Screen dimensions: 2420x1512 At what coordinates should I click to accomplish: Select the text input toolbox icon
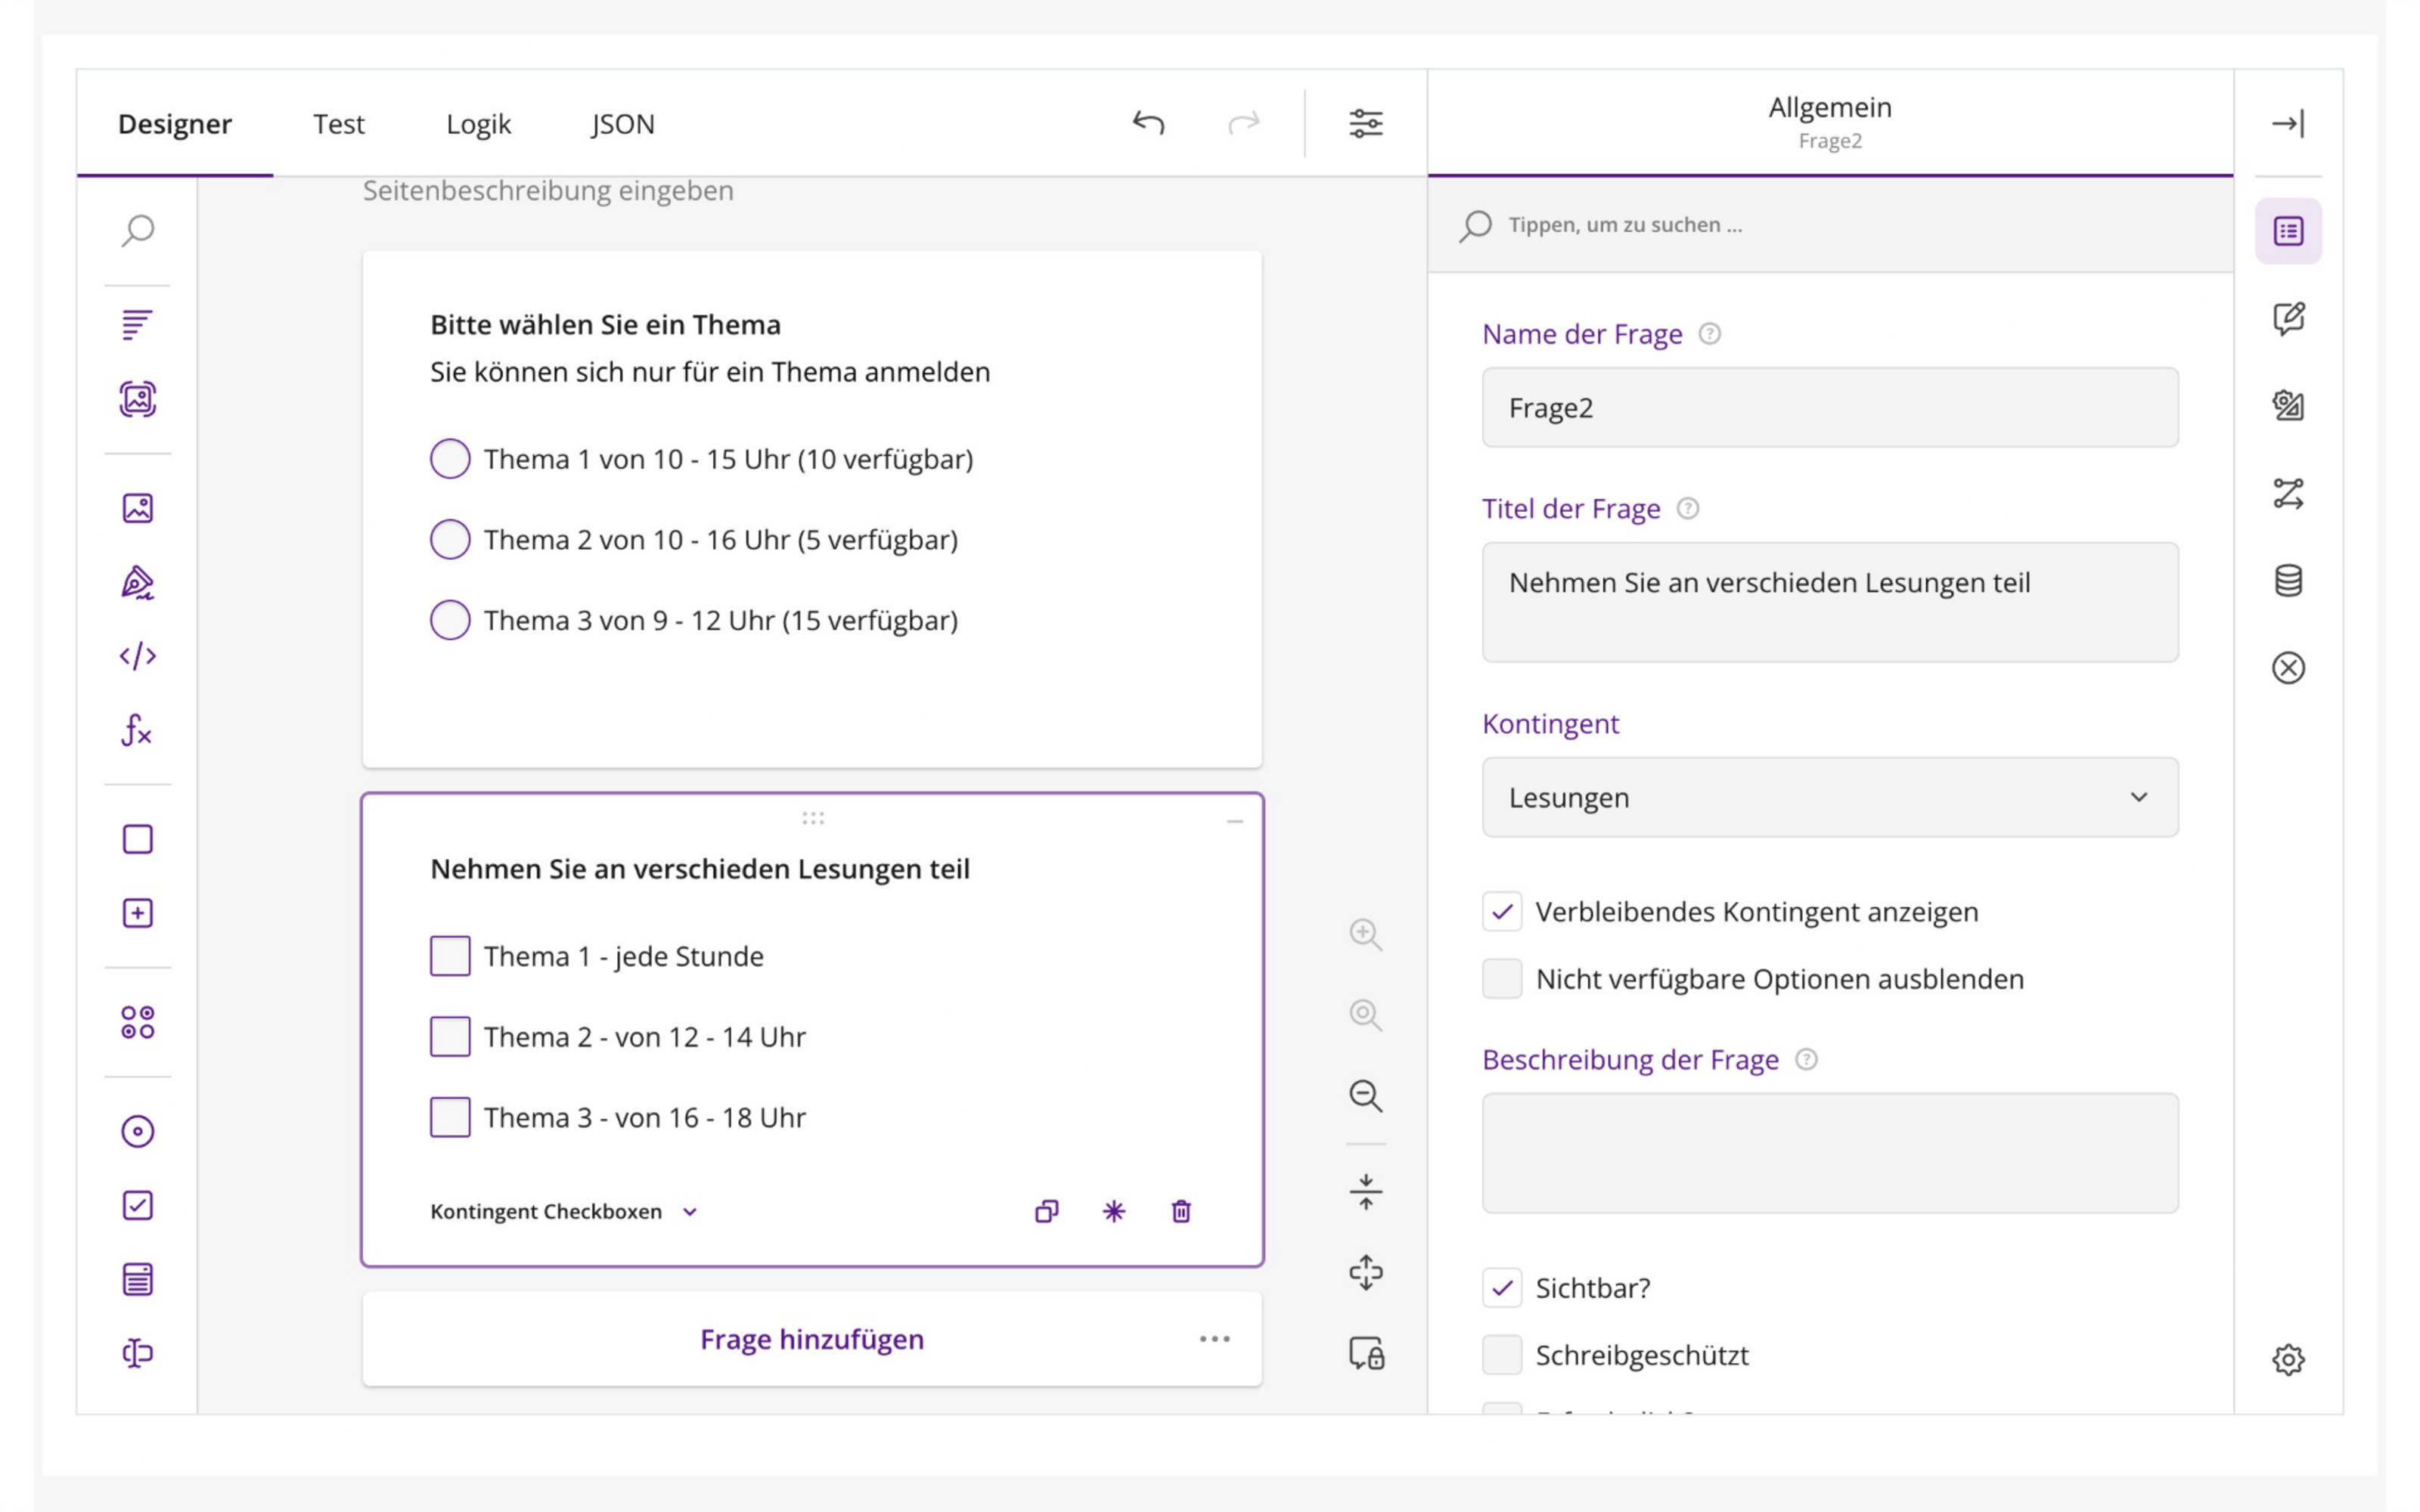pyautogui.click(x=138, y=1353)
